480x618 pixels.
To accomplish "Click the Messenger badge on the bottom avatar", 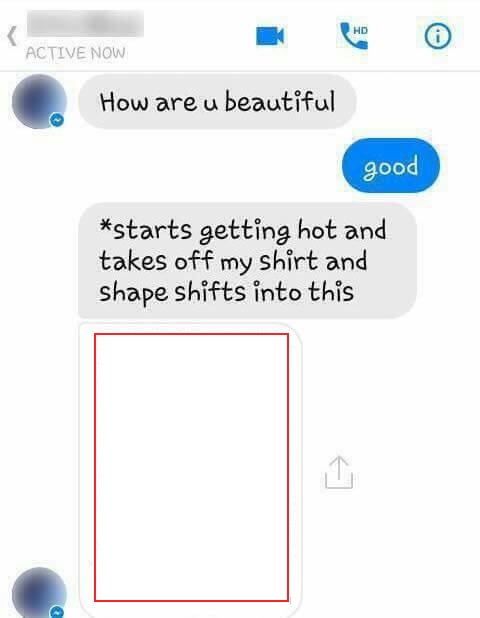I will pos(58,611).
